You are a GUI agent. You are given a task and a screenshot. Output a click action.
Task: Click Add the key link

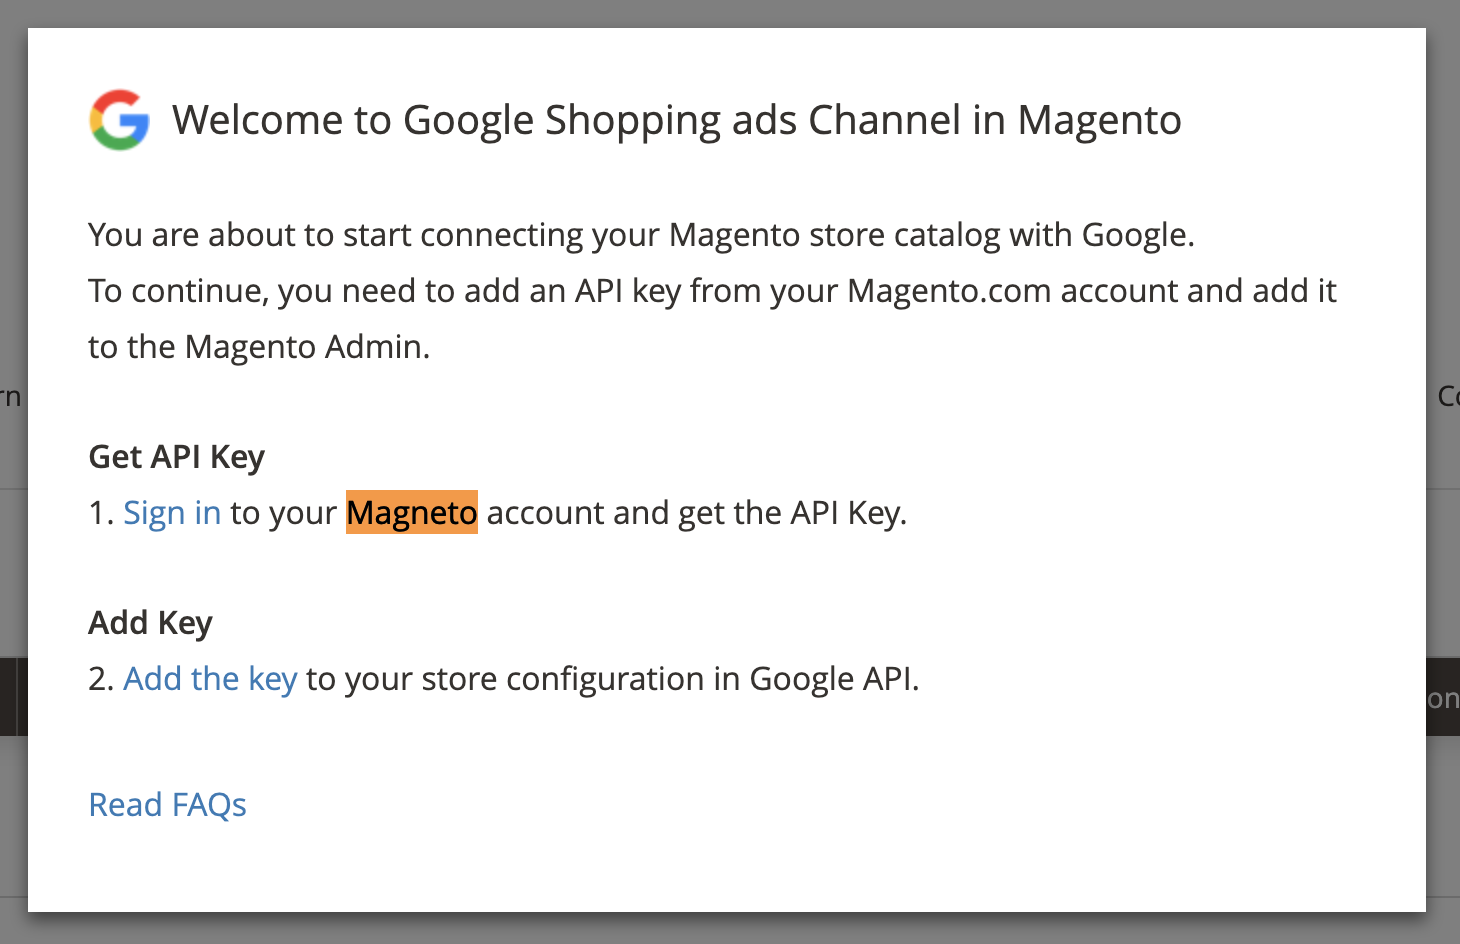pos(209,678)
